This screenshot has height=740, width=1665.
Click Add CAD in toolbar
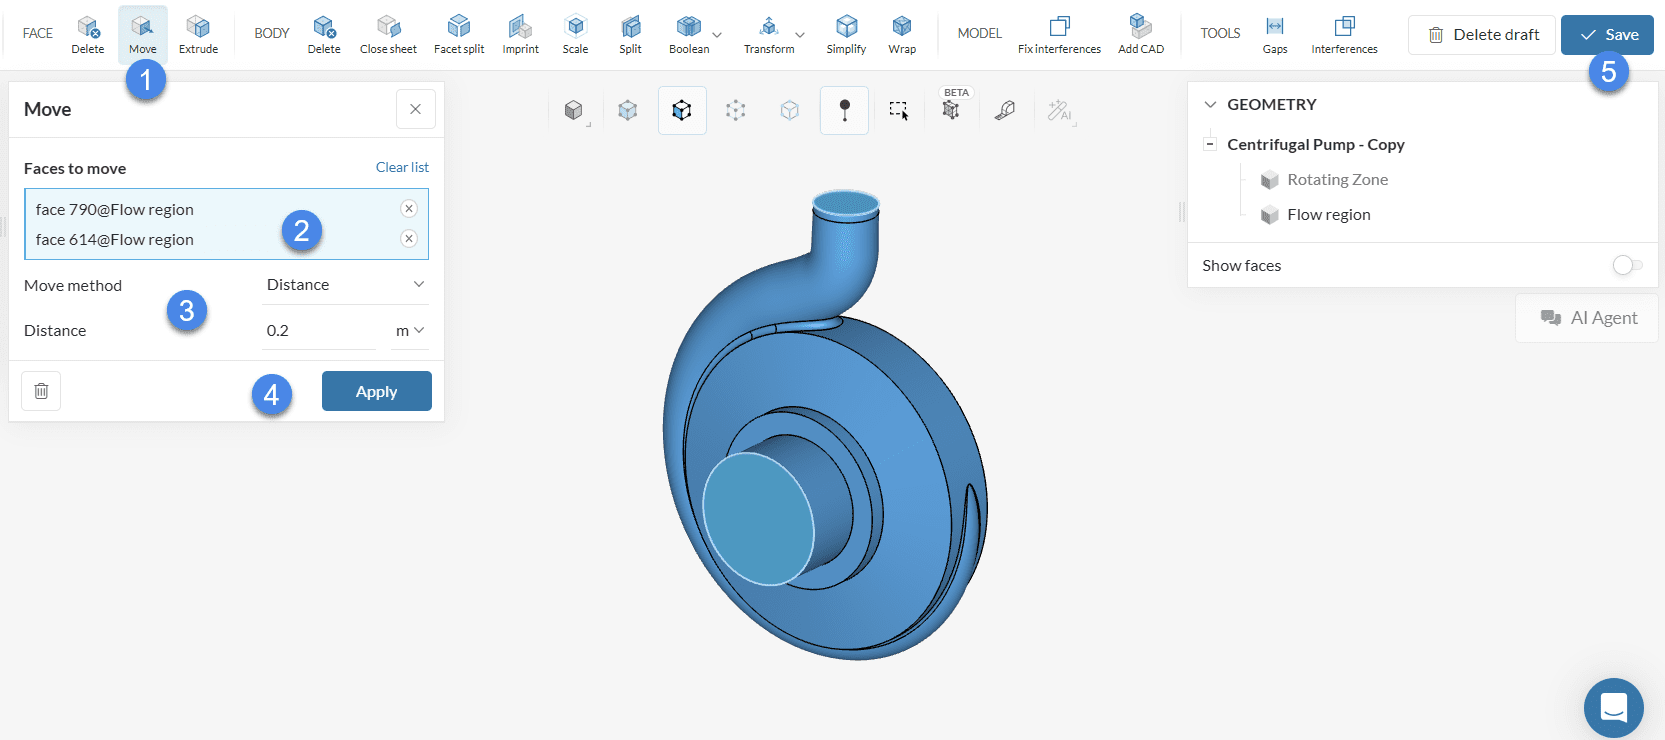point(1140,34)
